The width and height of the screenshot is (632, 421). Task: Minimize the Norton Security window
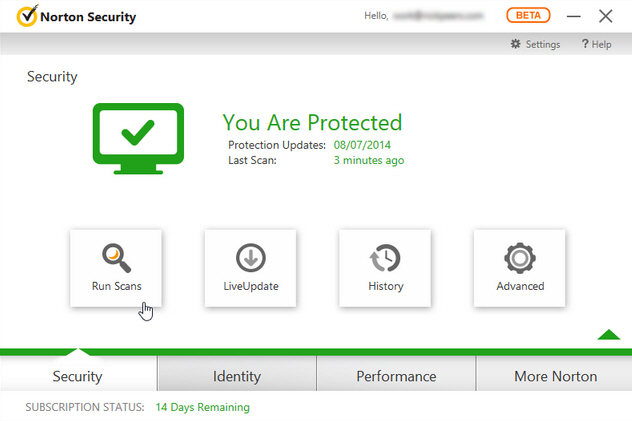click(574, 16)
